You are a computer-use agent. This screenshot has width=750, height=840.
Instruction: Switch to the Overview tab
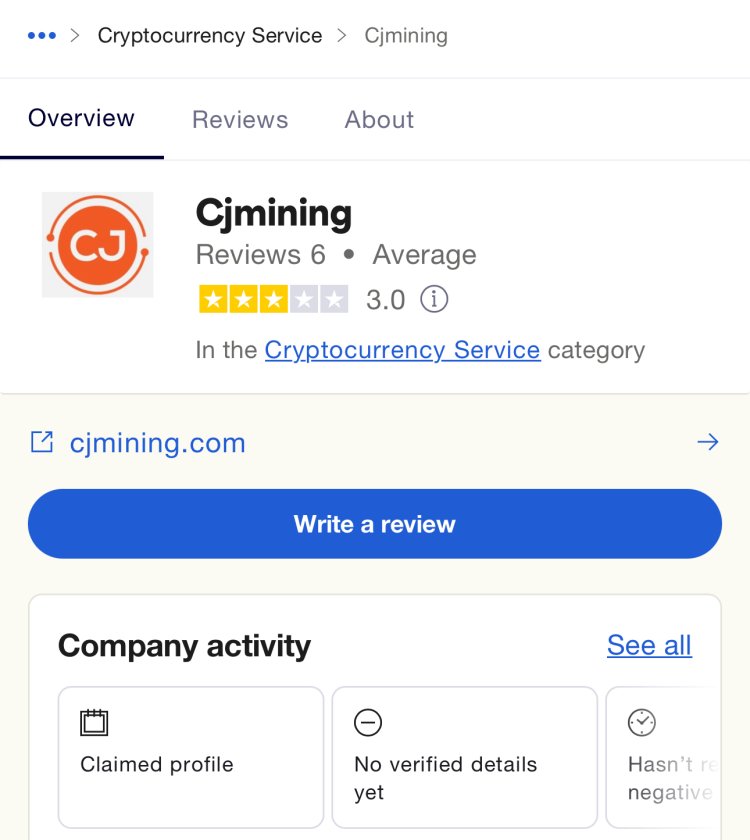point(81,118)
